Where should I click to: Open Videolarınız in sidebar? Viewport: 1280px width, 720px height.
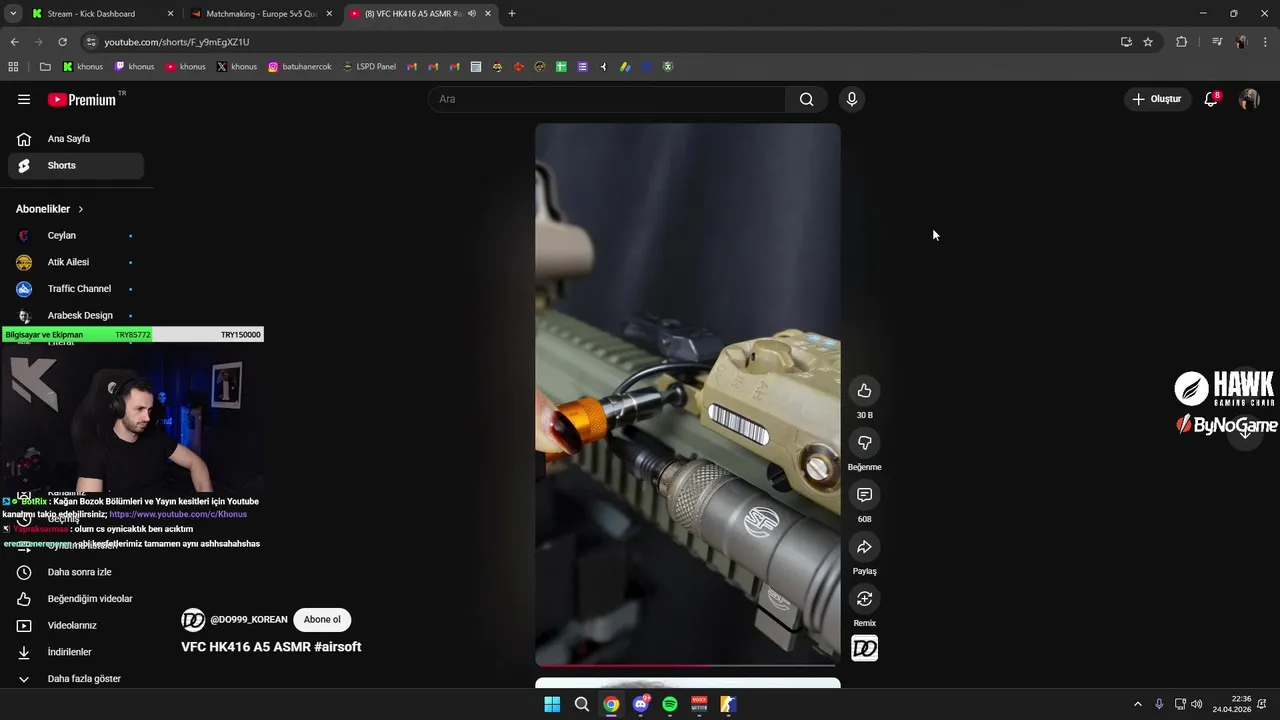pos(76,626)
